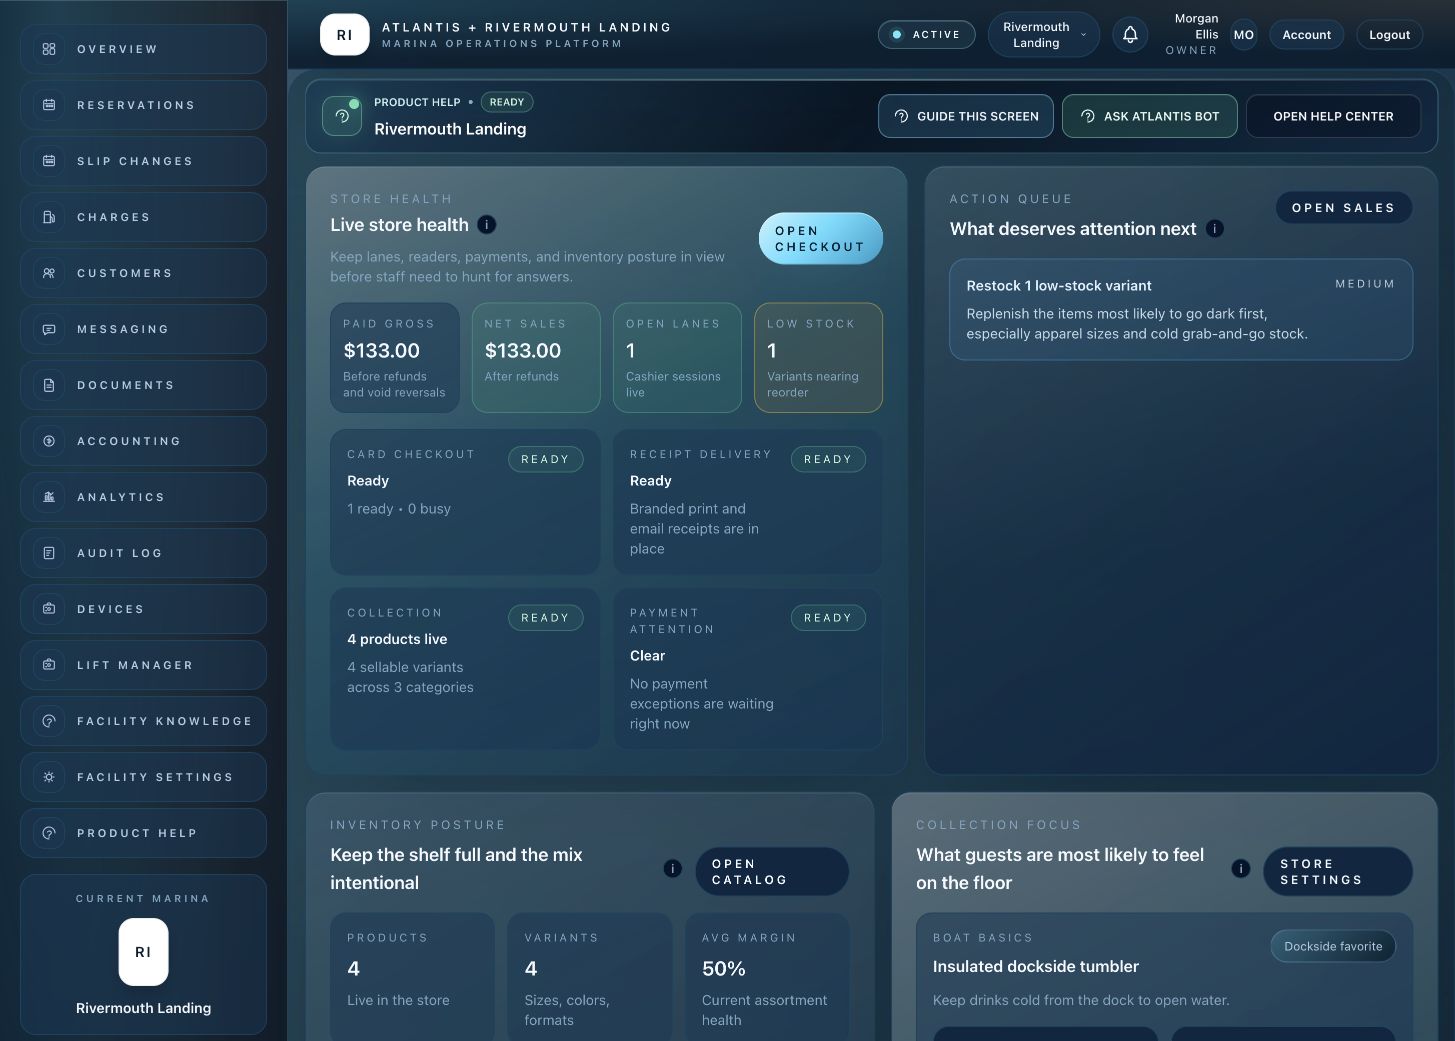This screenshot has width=1455, height=1041.
Task: Click the Analytics chart icon
Action: [49, 497]
